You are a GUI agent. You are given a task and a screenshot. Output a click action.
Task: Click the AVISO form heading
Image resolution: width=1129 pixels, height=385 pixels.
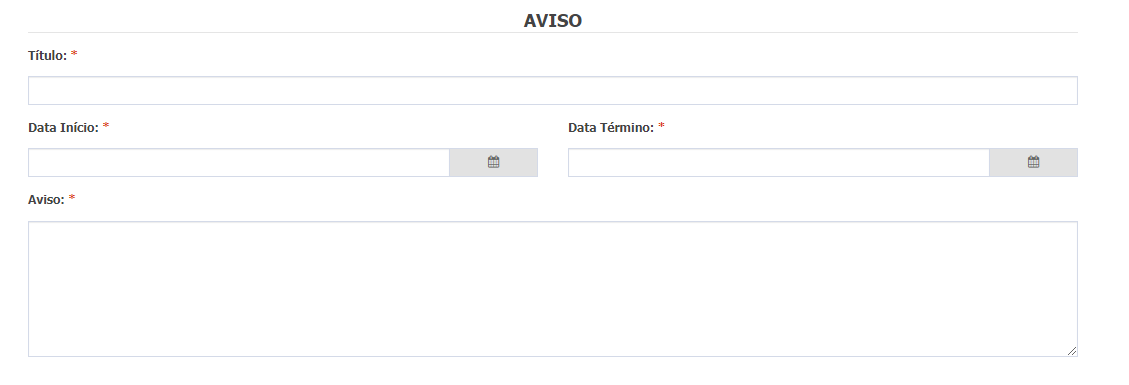coord(553,21)
